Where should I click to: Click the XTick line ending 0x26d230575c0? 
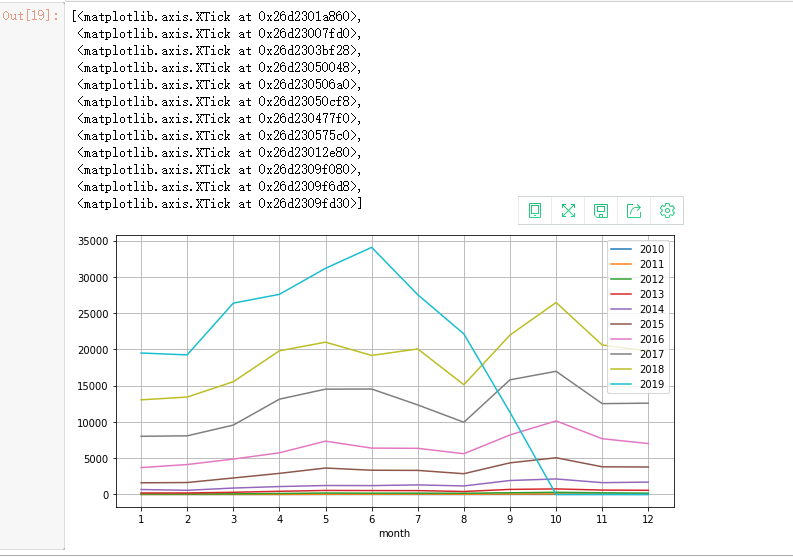[219, 136]
